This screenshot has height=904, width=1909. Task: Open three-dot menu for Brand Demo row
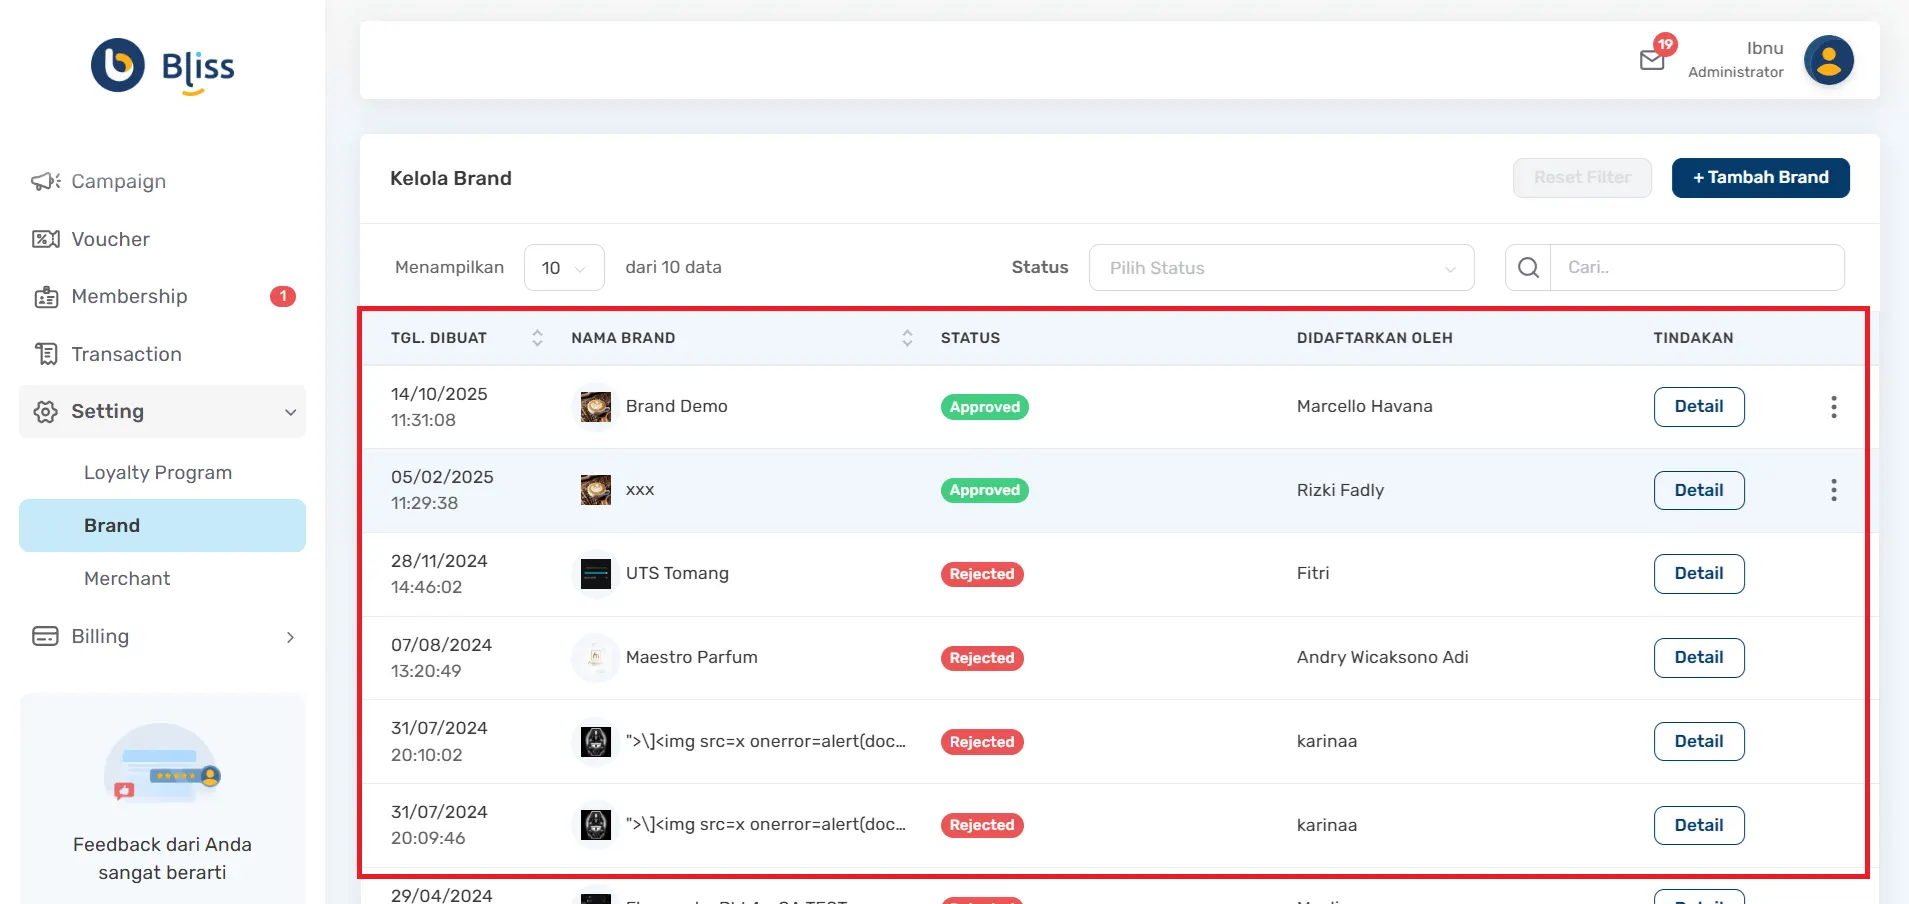[x=1833, y=407]
